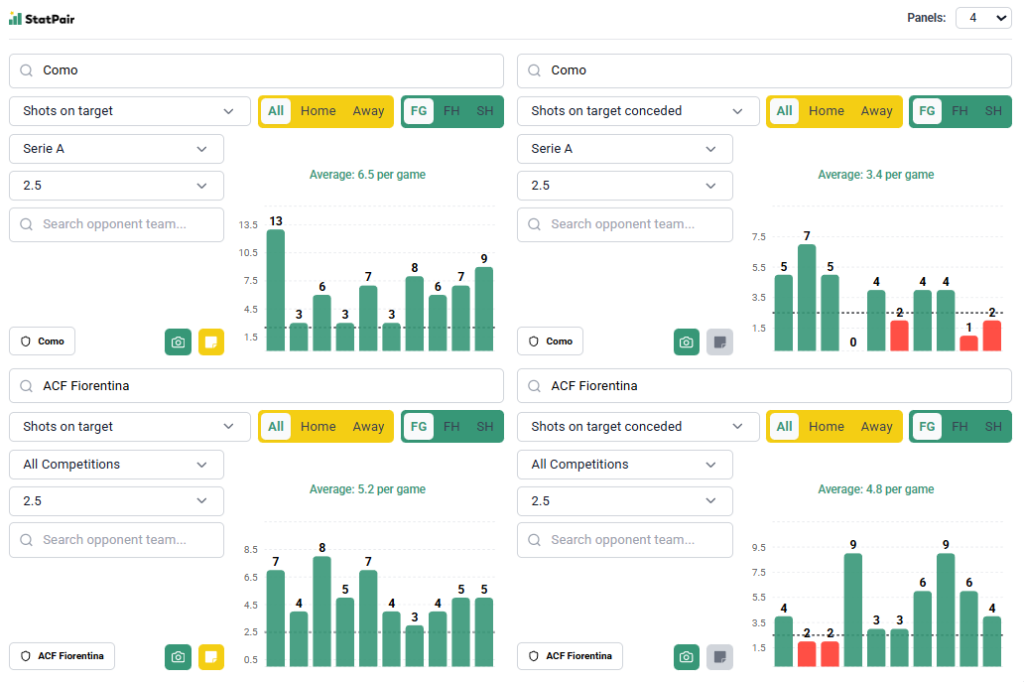Expand Serie A competition dropdown in first panel
This screenshot has width=1024, height=682.
pyautogui.click(x=116, y=149)
